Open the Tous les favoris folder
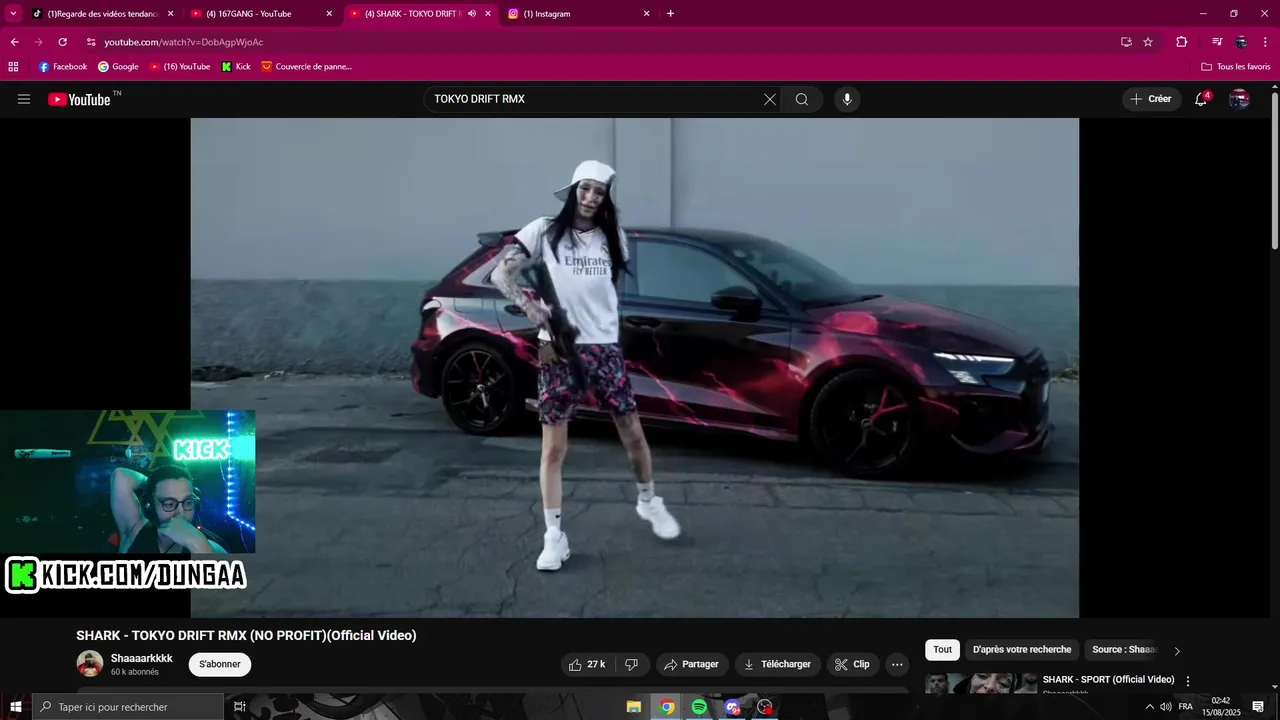The height and width of the screenshot is (720, 1280). 1236,67
